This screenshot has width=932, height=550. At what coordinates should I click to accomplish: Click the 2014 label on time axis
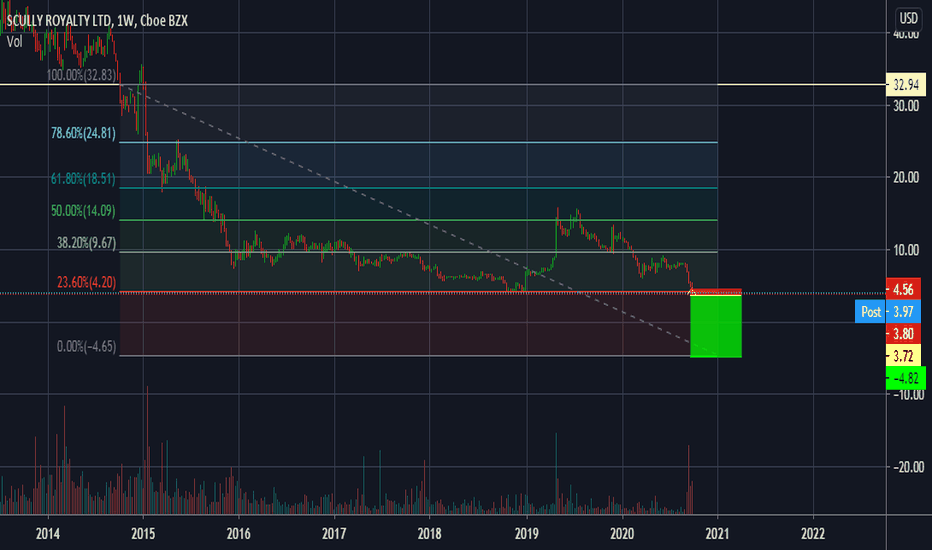click(48, 533)
